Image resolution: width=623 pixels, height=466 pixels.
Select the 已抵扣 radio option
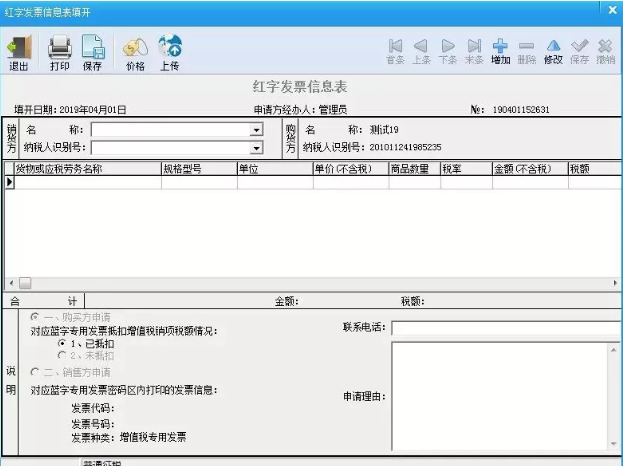pyautogui.click(x=63, y=343)
